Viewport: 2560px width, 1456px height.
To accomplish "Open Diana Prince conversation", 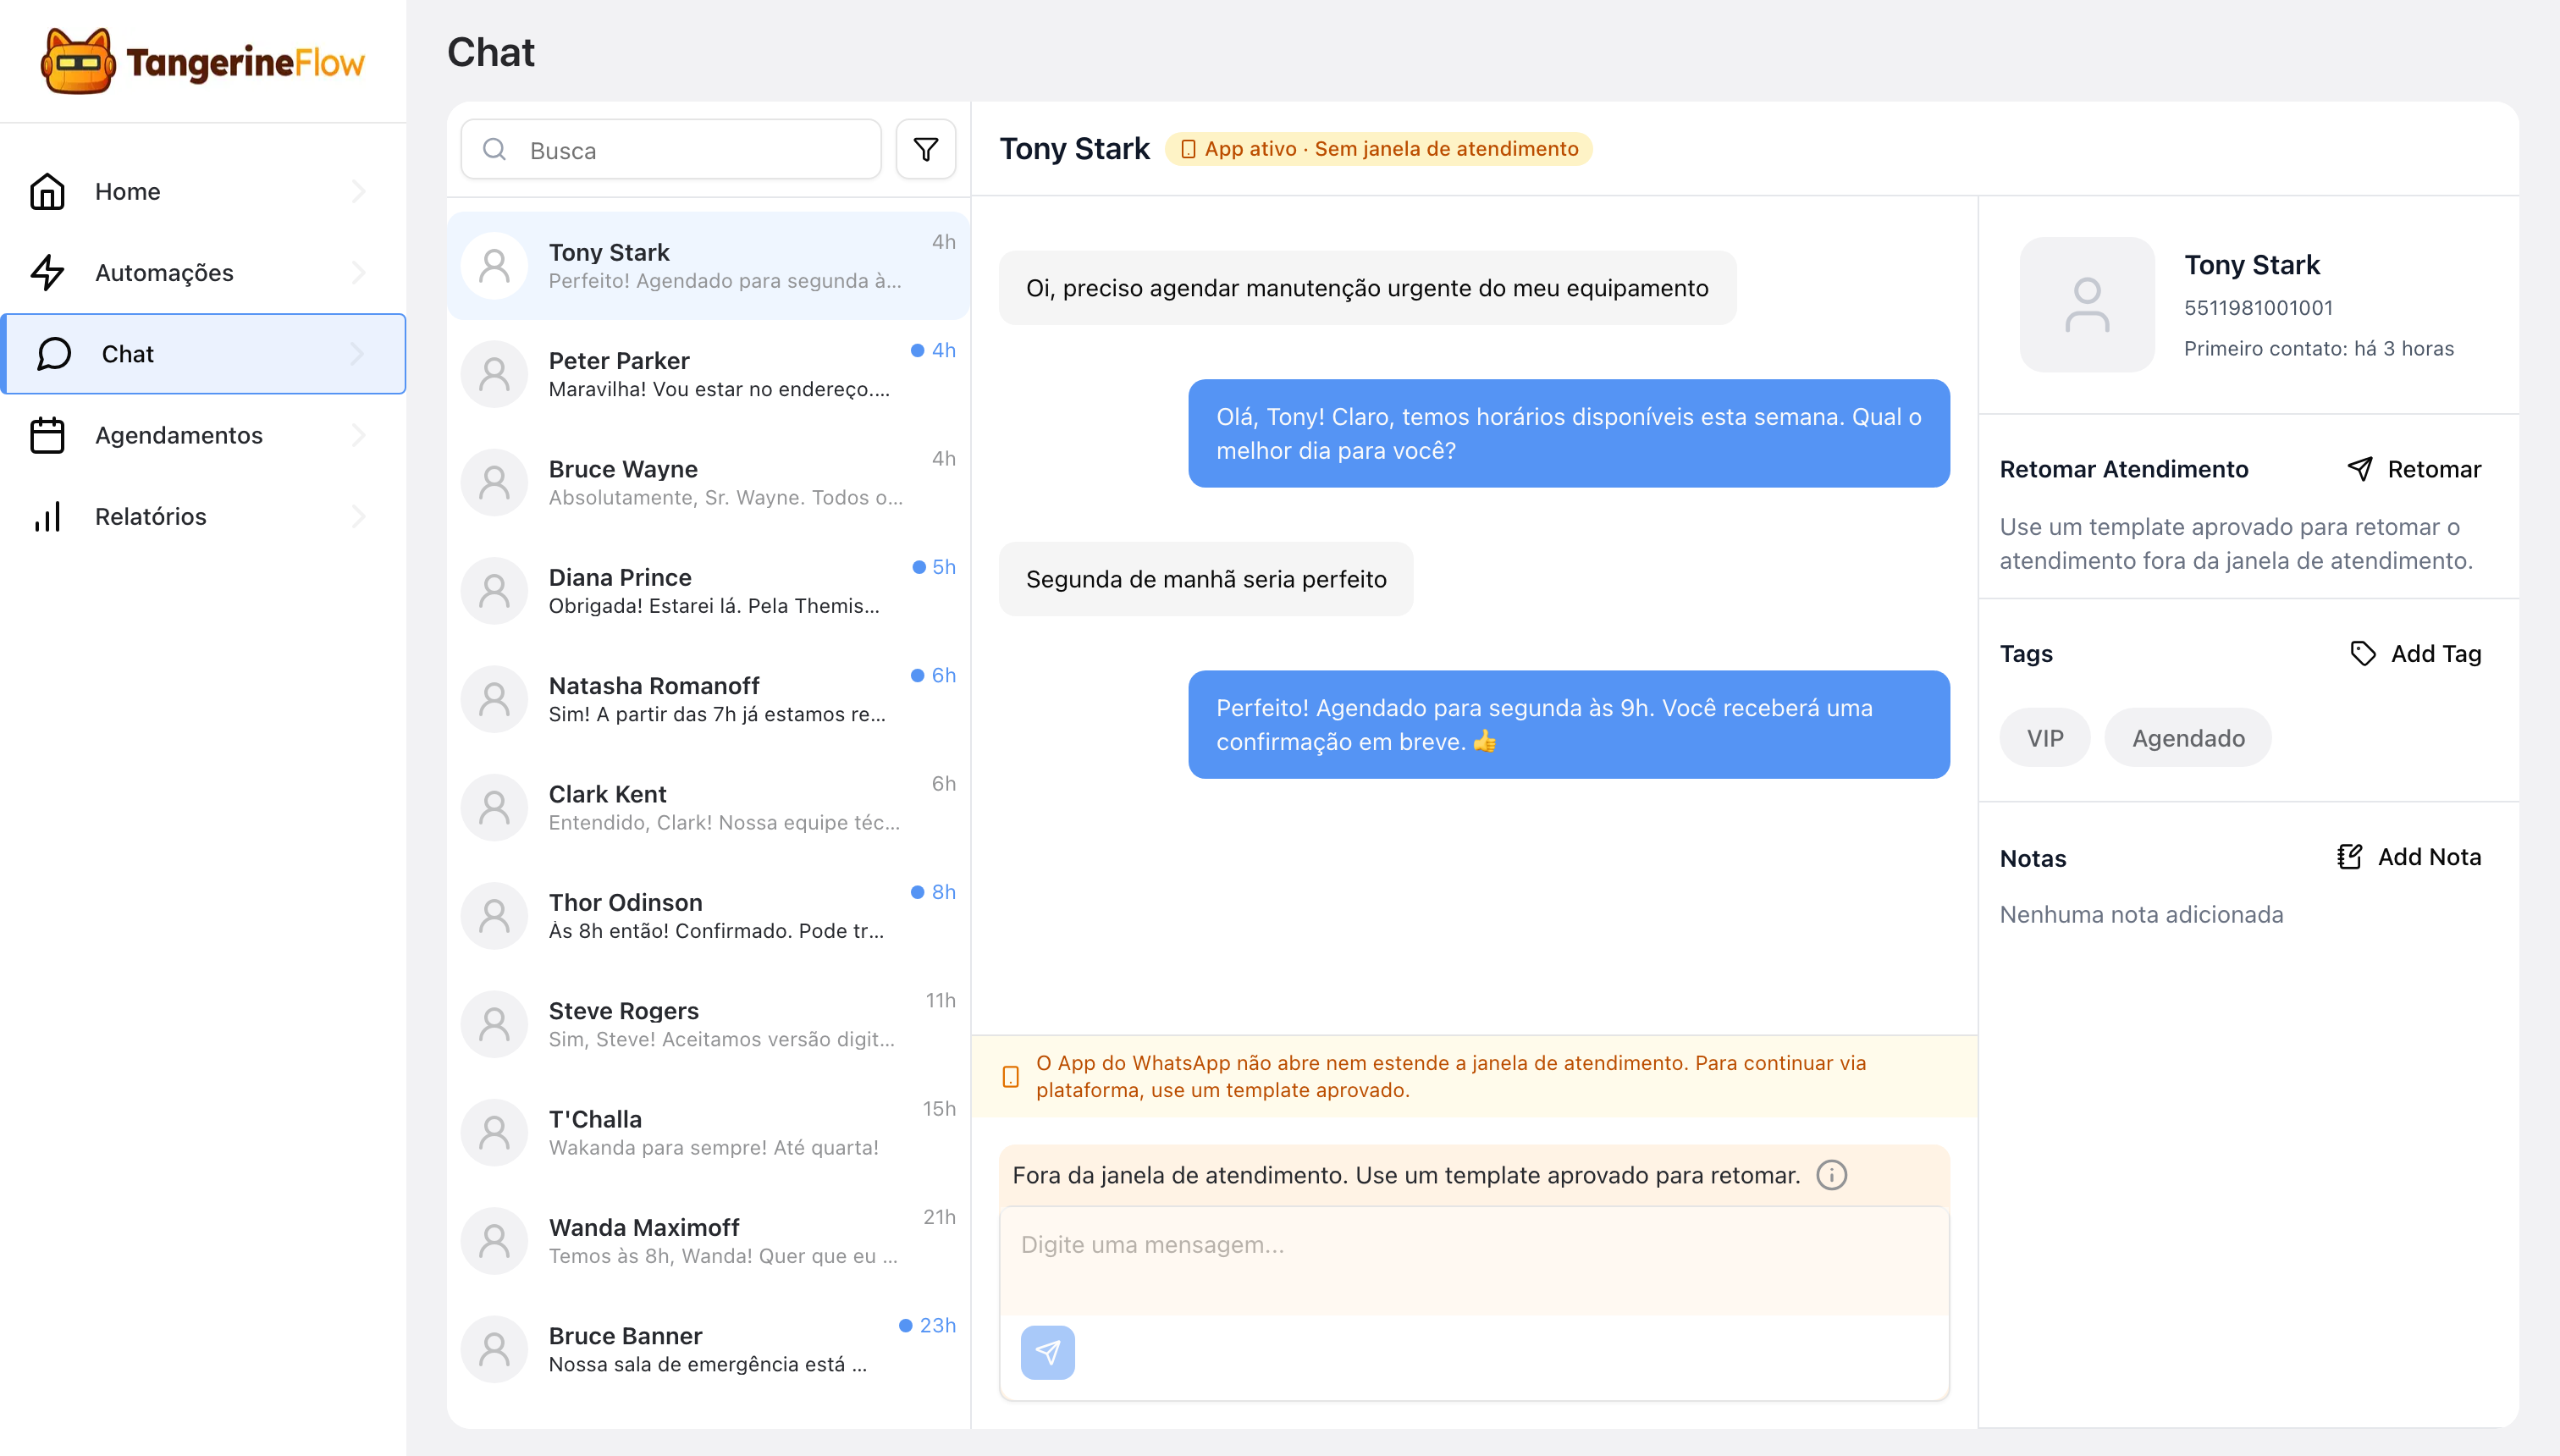I will tap(709, 591).
